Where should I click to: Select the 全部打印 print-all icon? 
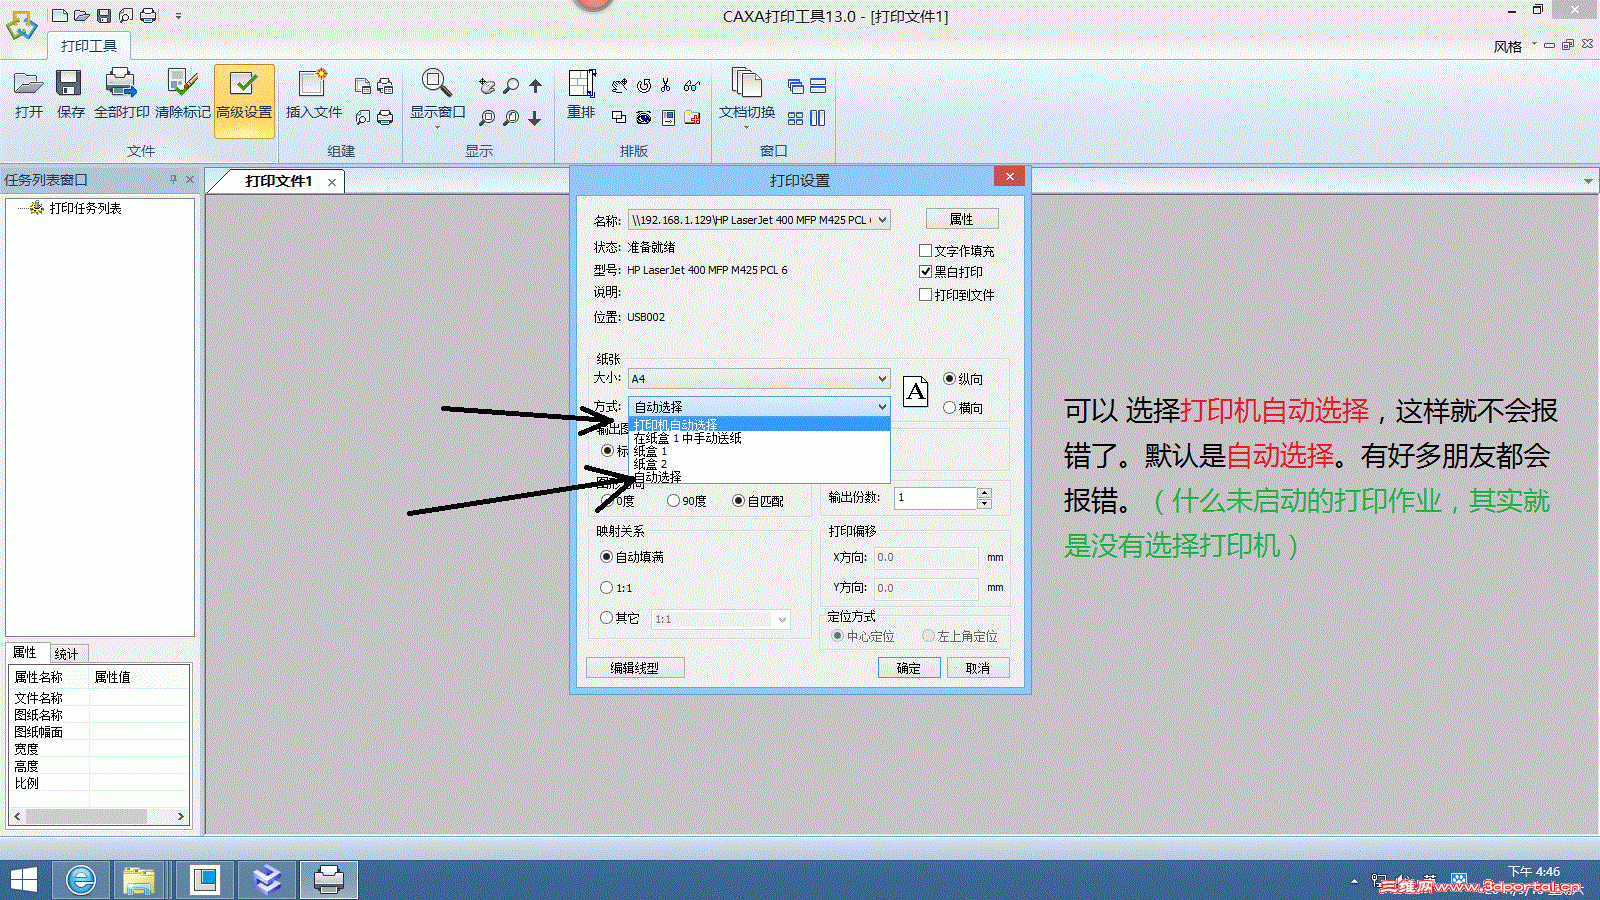(121, 97)
